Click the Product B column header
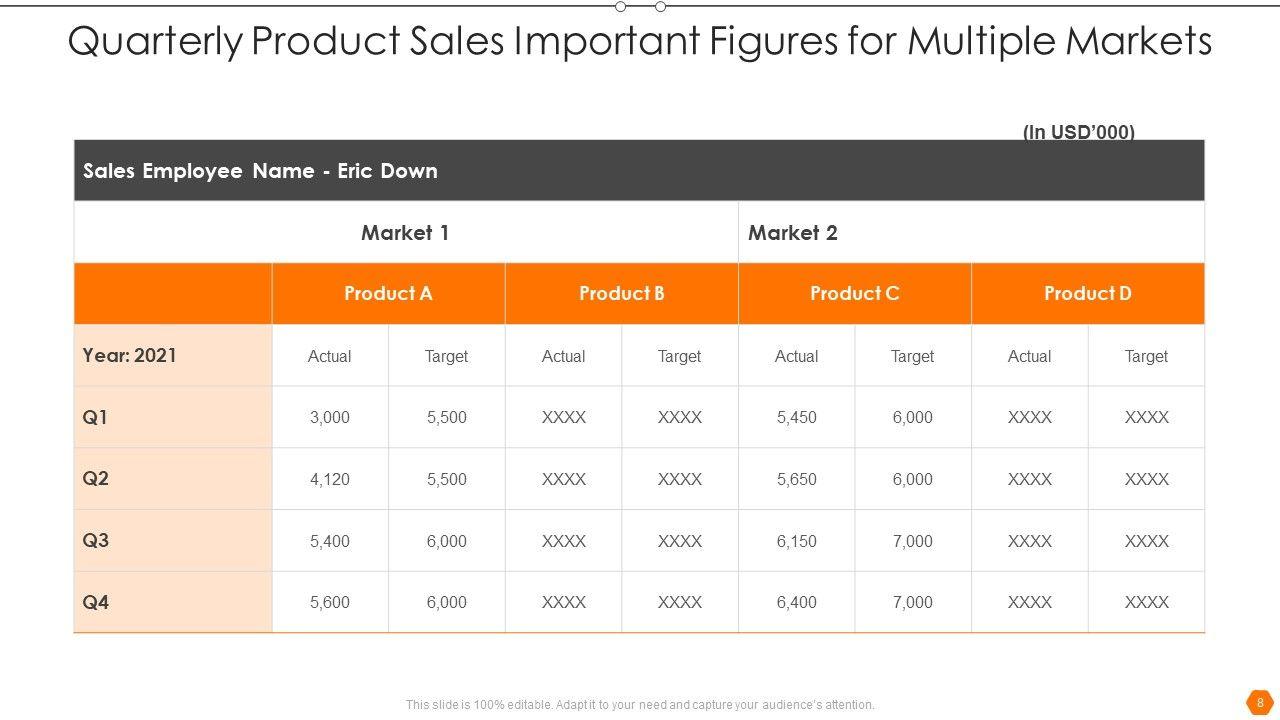 point(621,294)
